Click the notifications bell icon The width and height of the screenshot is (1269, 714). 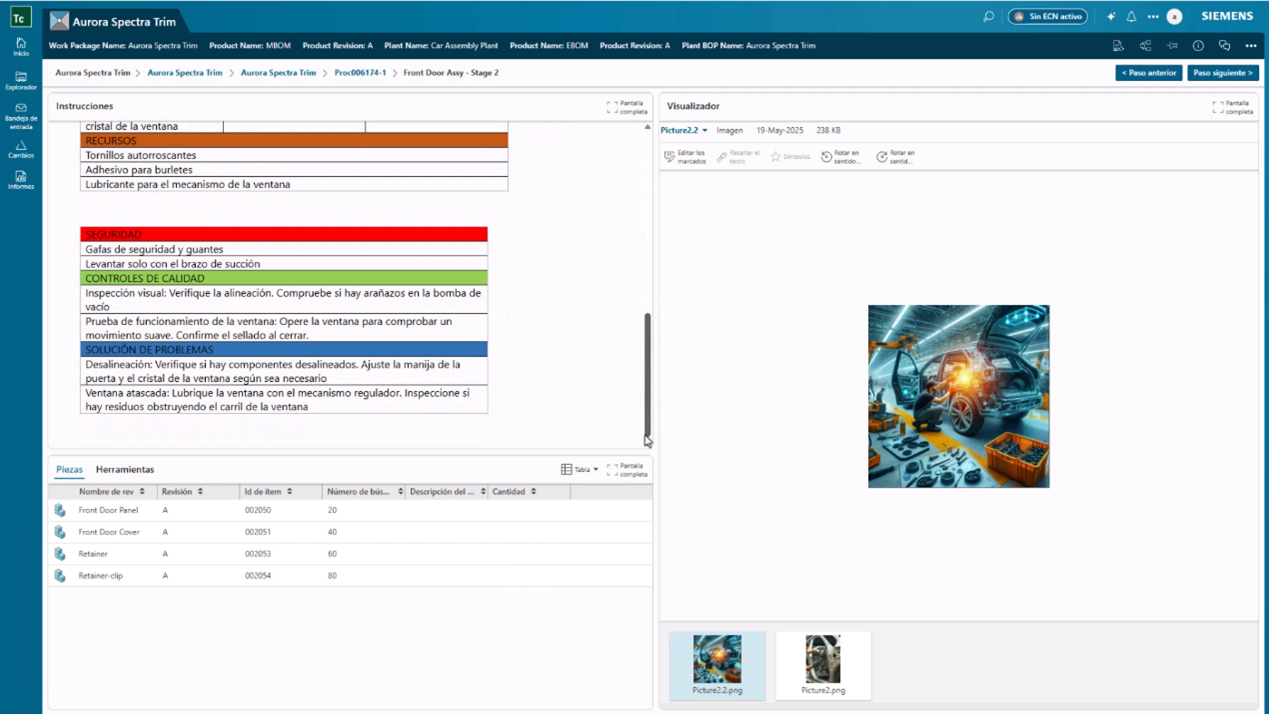click(1131, 16)
